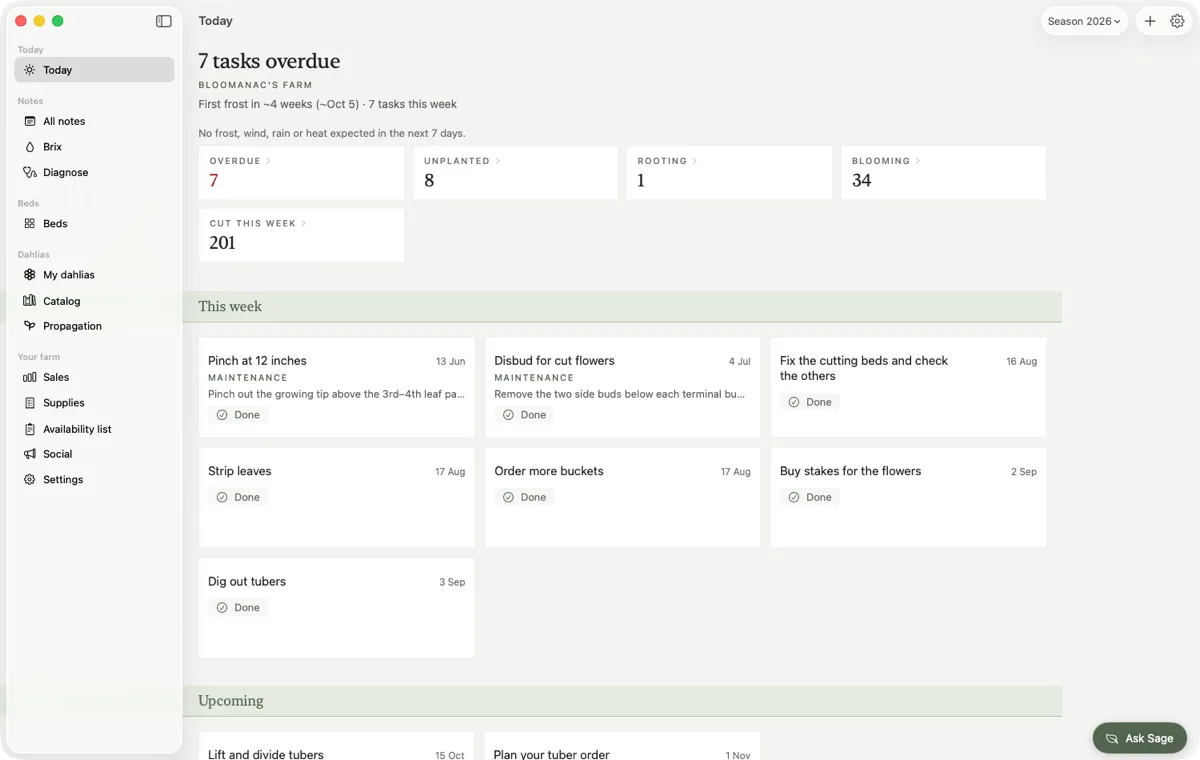Open the Overdue 7 stat card
The height and width of the screenshot is (760, 1200).
click(x=301, y=173)
